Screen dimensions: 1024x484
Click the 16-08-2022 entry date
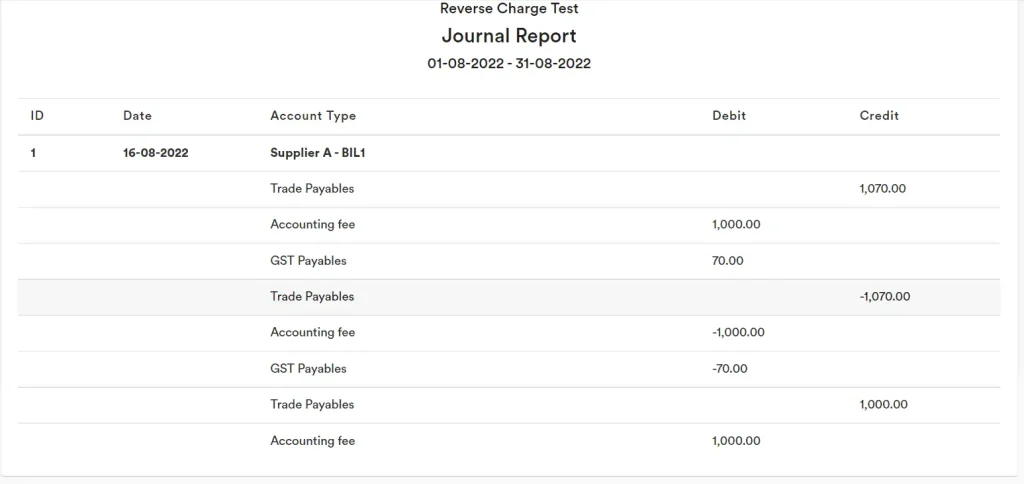[156, 153]
